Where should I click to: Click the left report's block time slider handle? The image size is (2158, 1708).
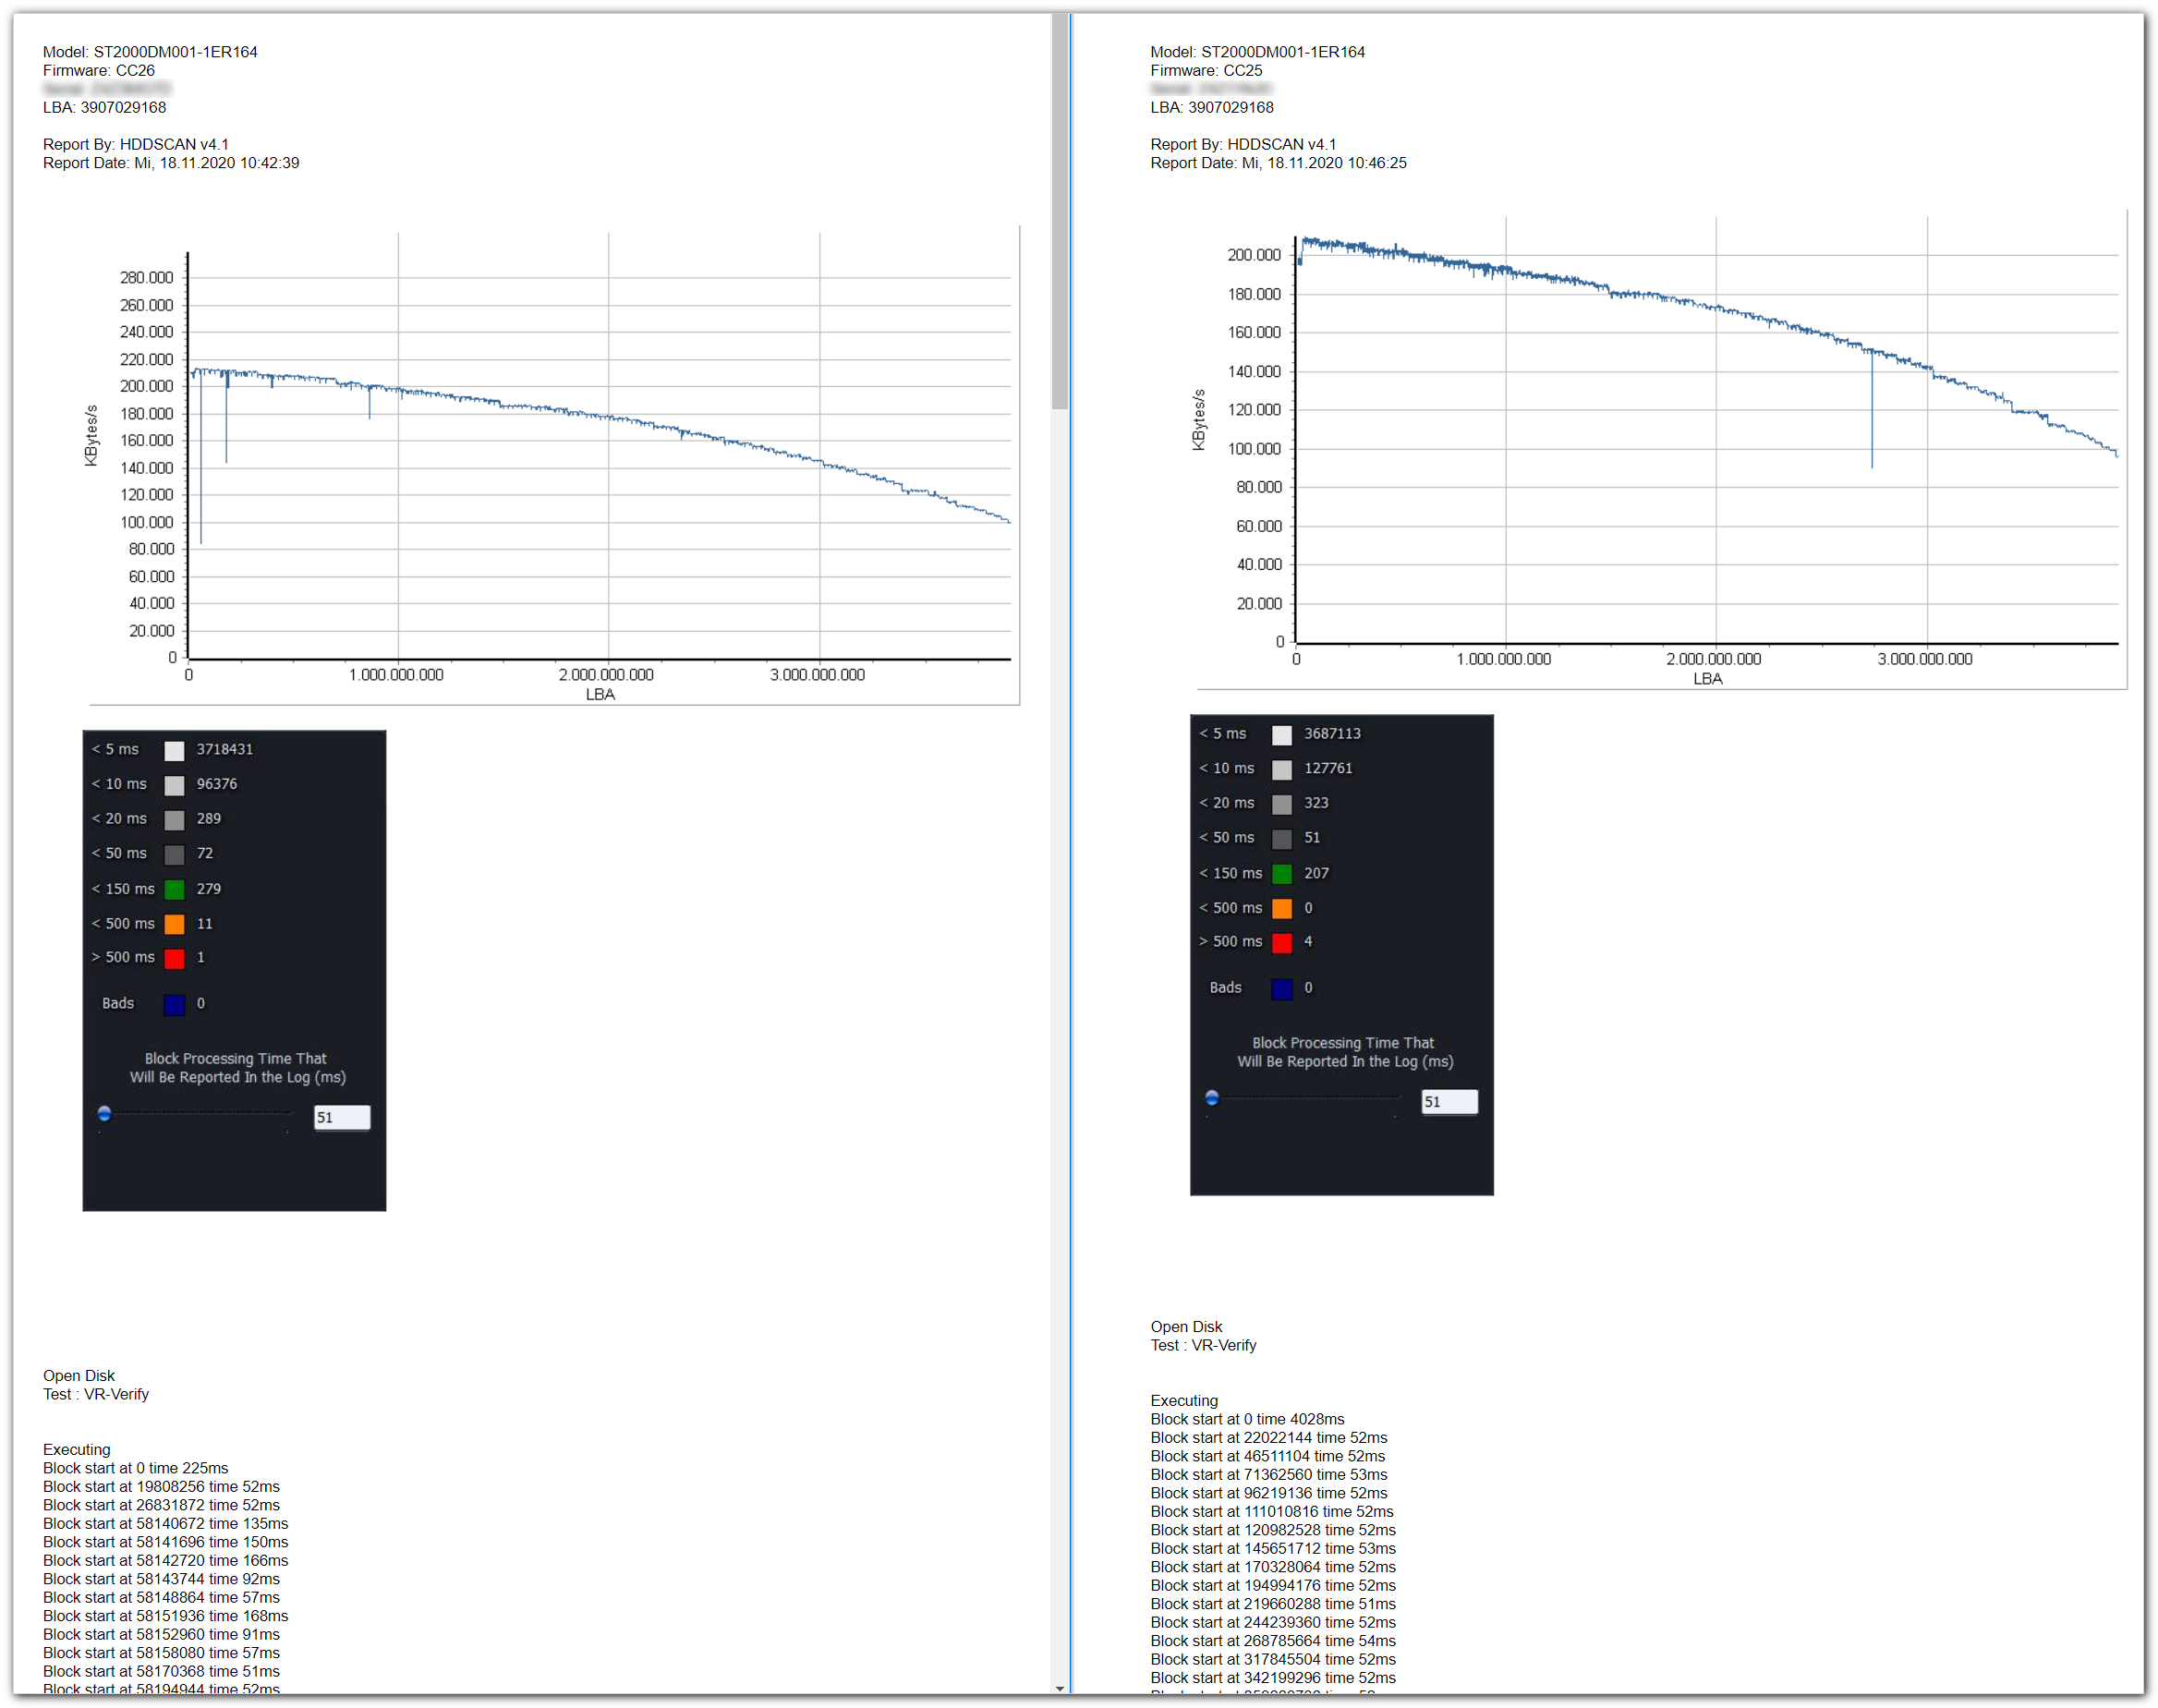(104, 1113)
